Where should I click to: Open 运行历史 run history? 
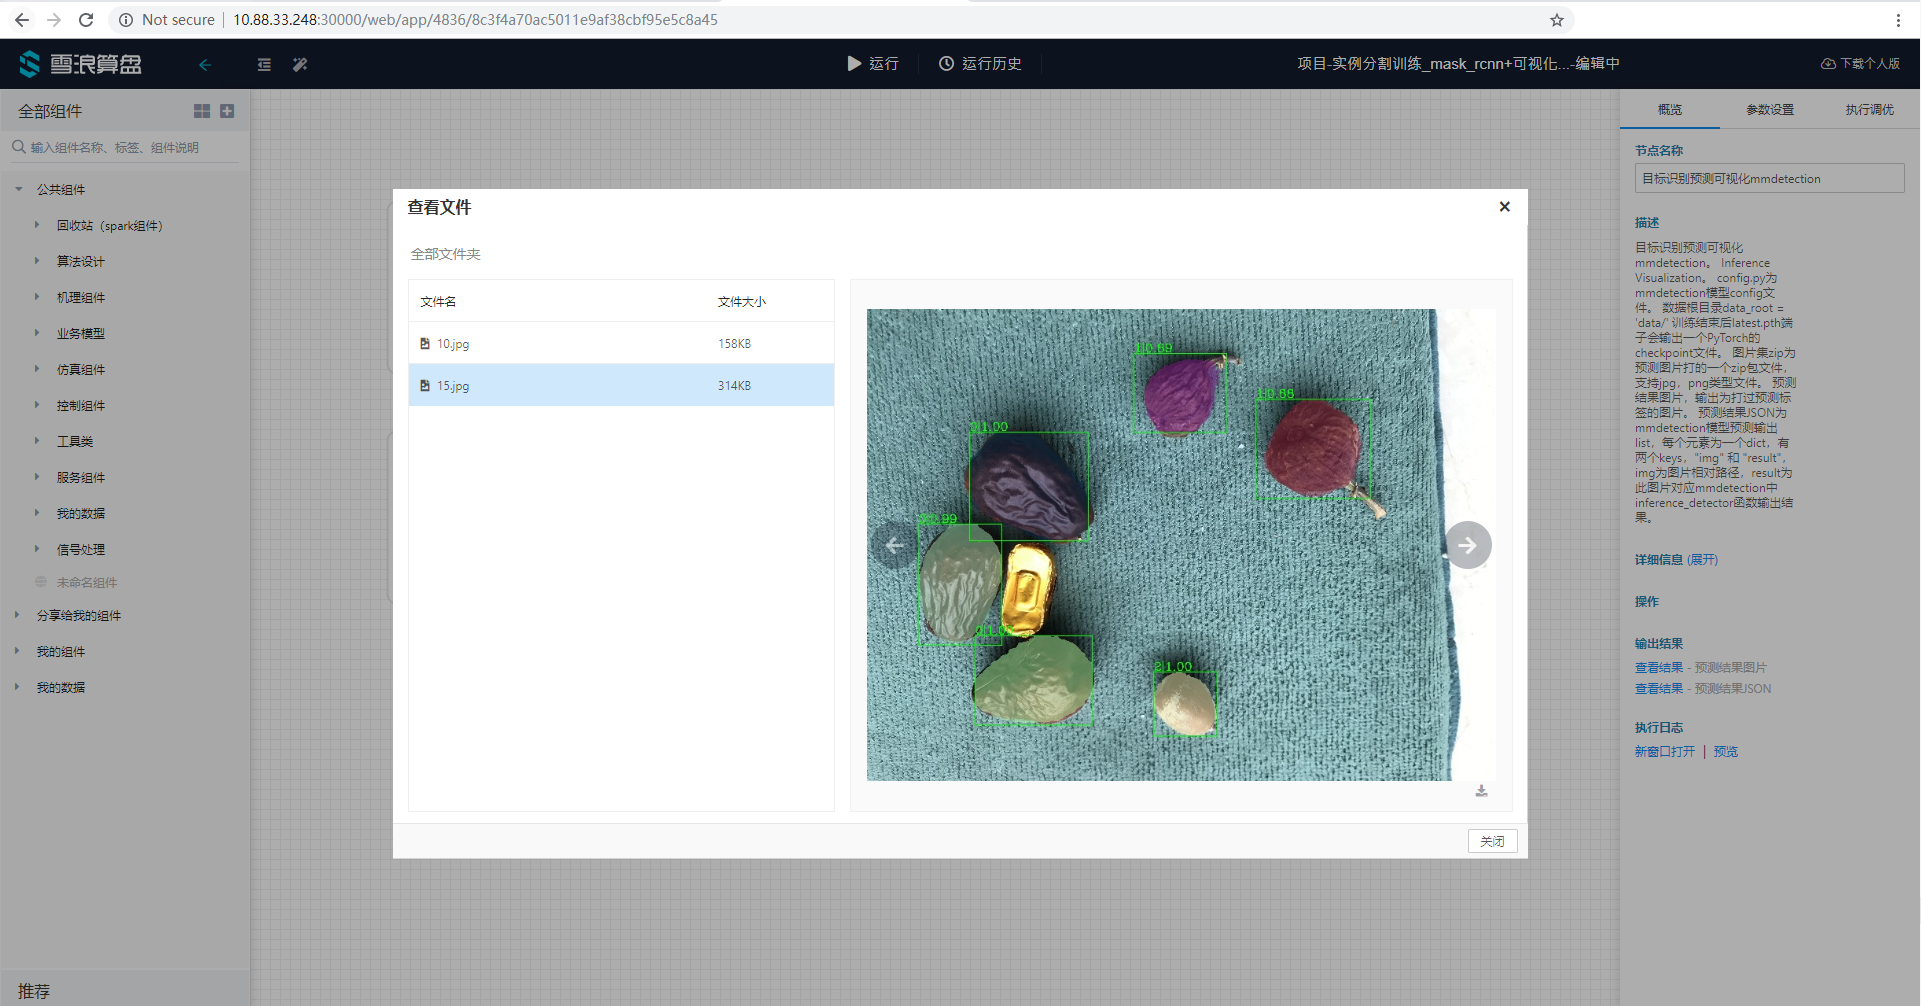pyautogui.click(x=980, y=64)
